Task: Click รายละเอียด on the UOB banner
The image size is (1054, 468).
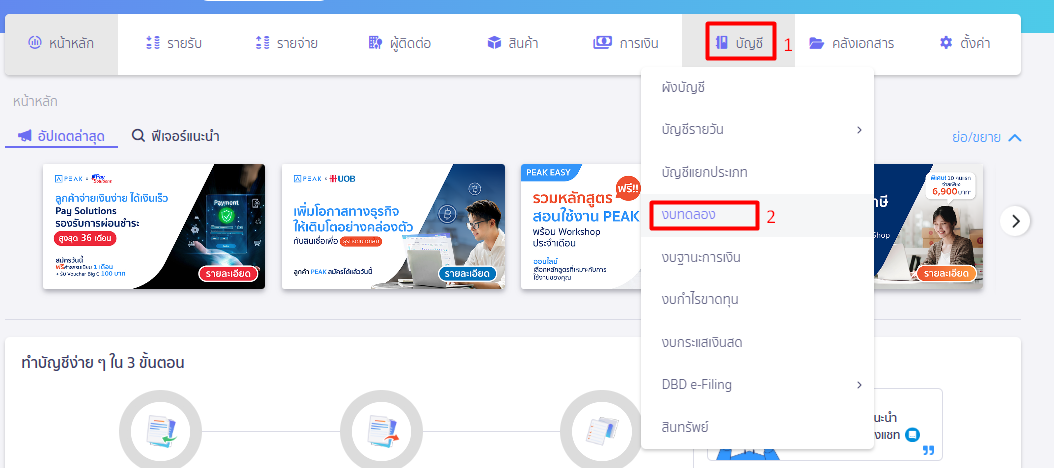Action: (467, 274)
